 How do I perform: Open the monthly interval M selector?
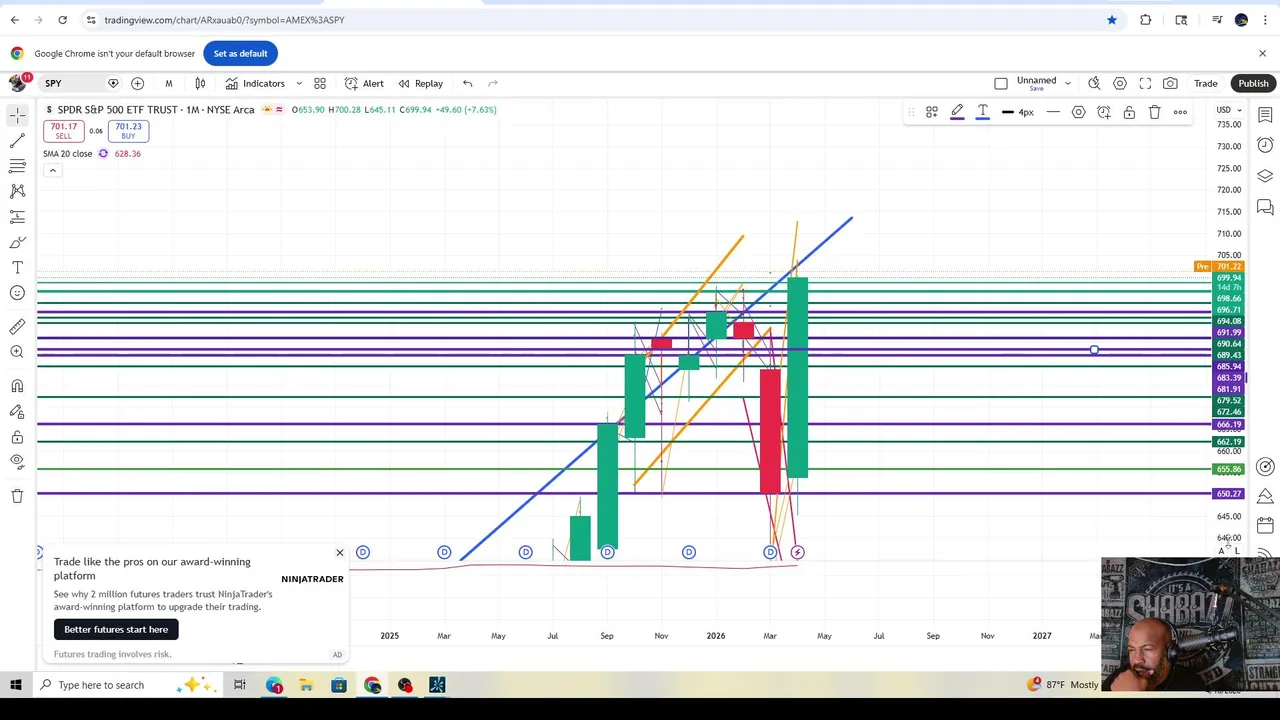[168, 83]
